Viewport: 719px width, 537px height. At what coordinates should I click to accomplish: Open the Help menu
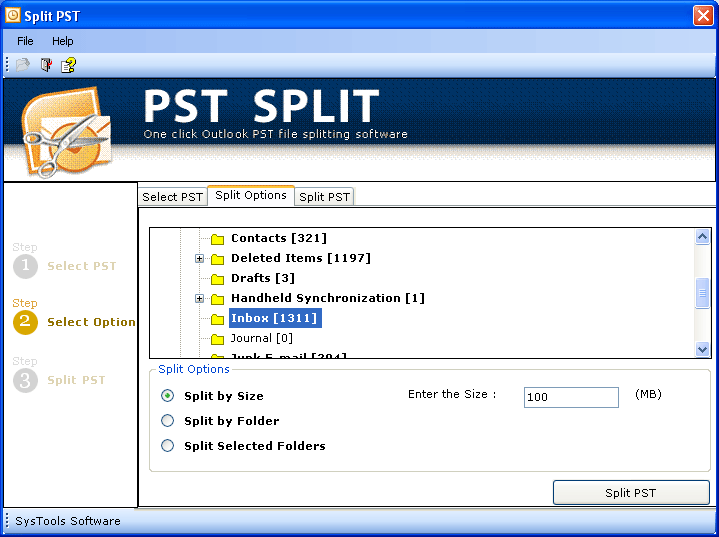63,41
